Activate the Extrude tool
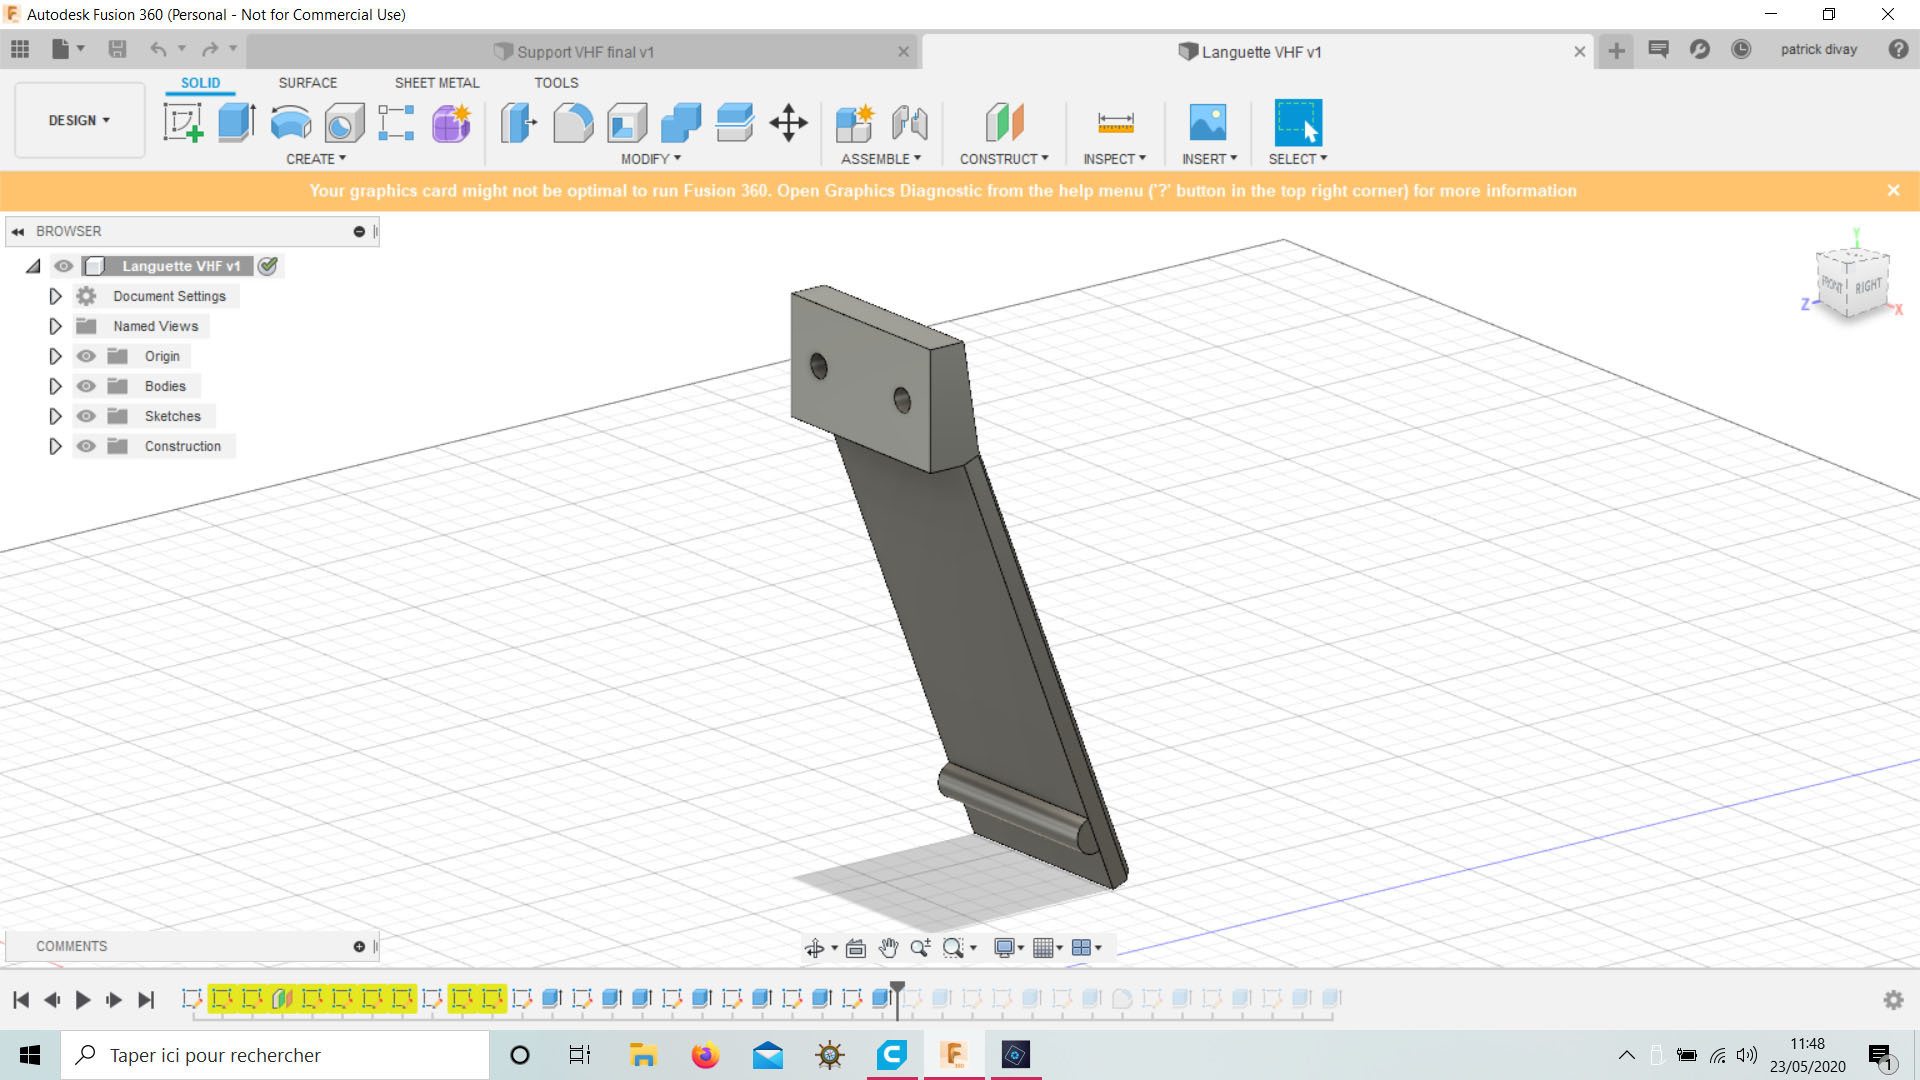 [236, 122]
